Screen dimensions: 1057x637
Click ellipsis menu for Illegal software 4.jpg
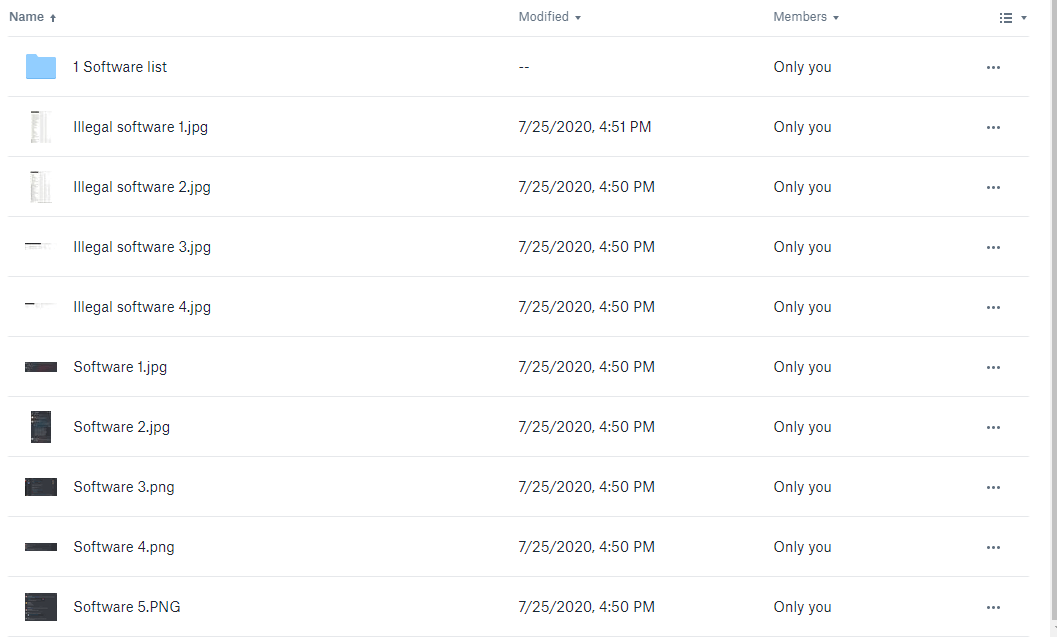pos(993,307)
